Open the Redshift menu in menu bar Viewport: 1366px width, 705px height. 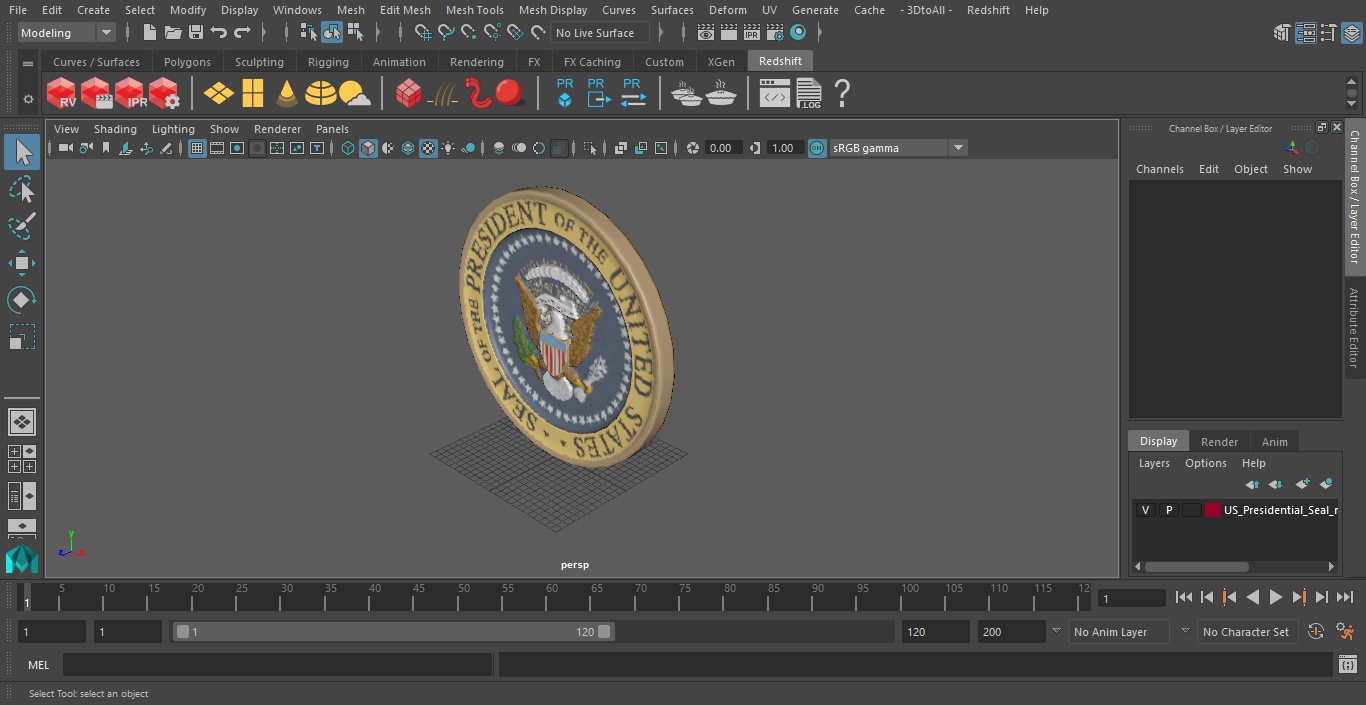tap(988, 10)
